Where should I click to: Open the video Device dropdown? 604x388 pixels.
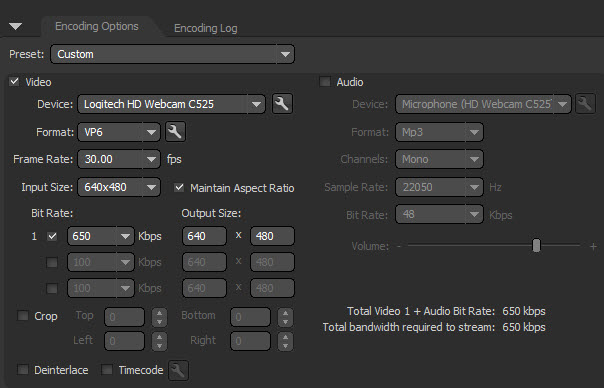click(x=171, y=104)
